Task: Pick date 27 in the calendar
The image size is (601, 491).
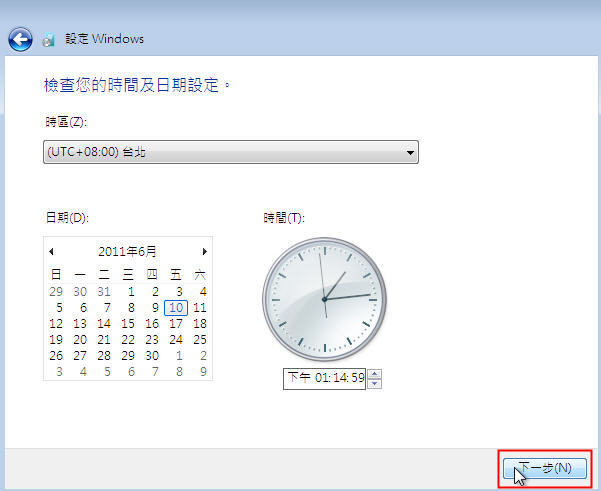Action: click(x=80, y=356)
